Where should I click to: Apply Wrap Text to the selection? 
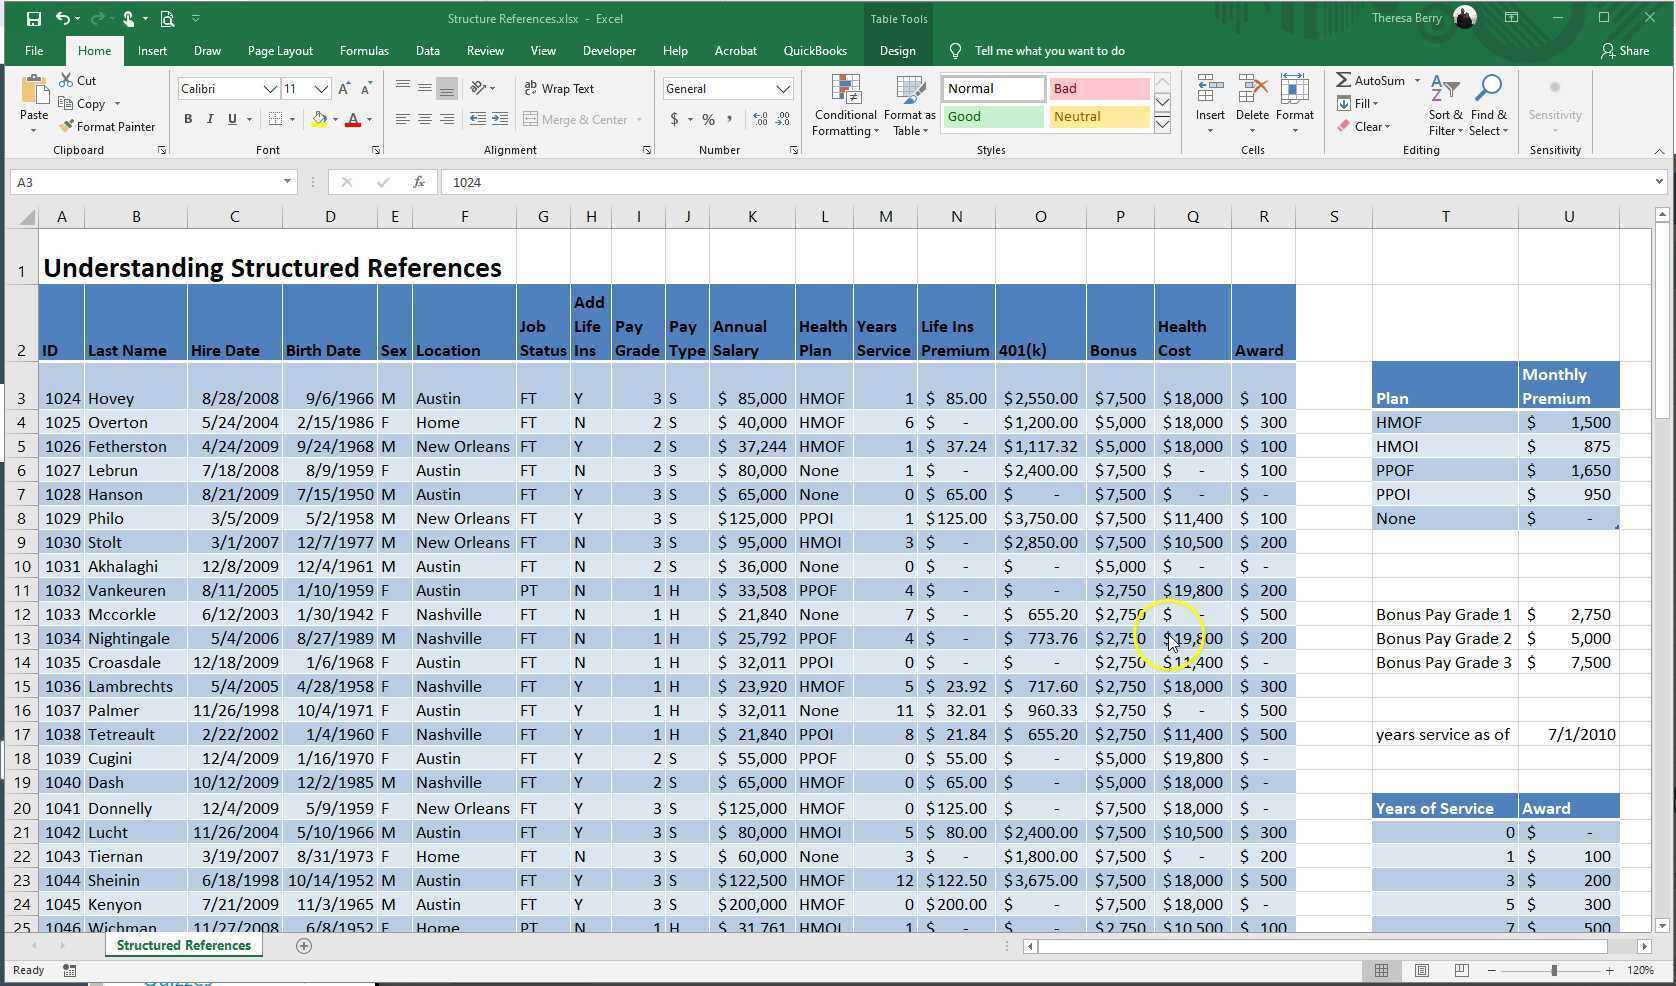click(x=561, y=88)
